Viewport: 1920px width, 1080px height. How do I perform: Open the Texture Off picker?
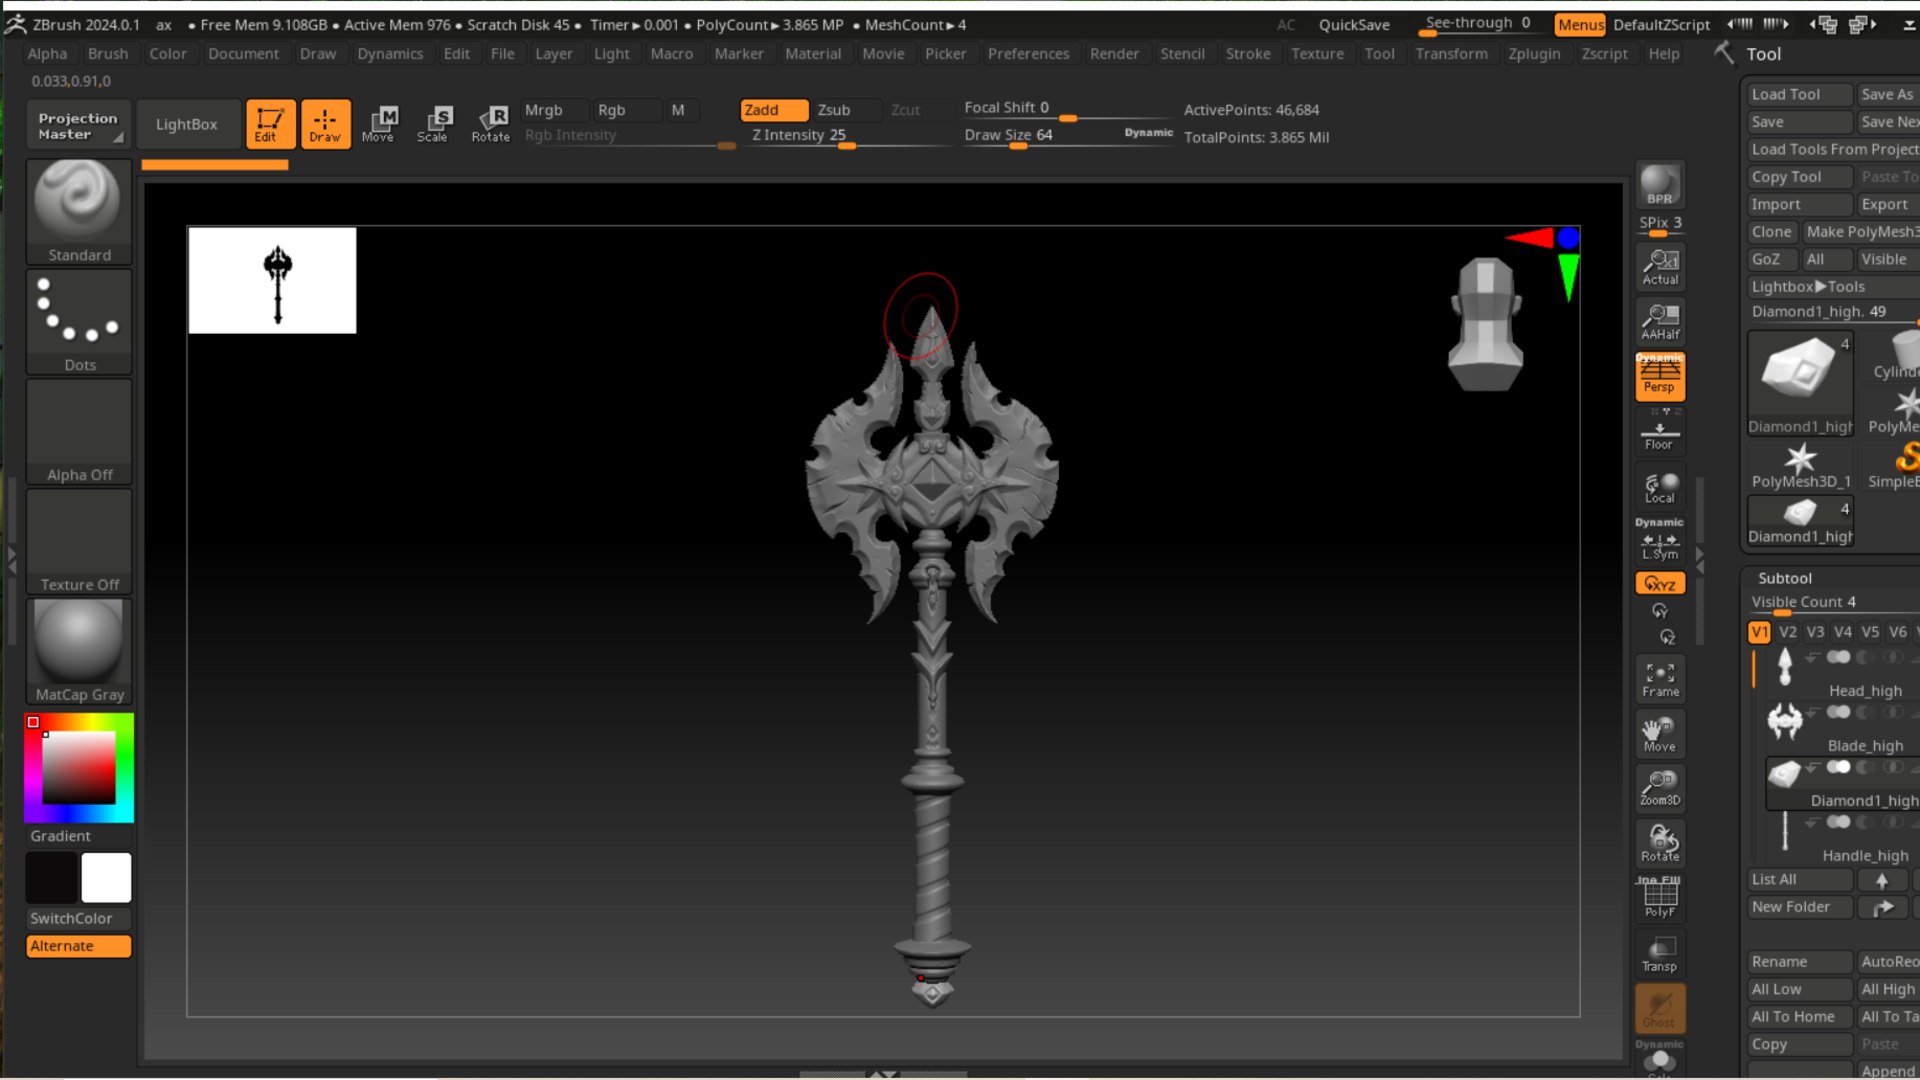coord(79,542)
